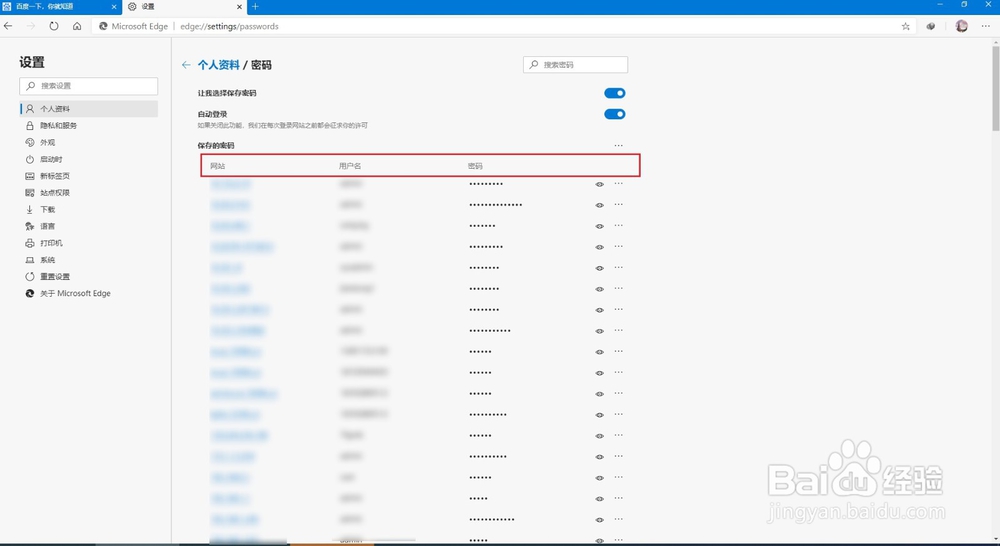Click the 密码 column header
This screenshot has height=546, width=1000.
pyautogui.click(x=475, y=166)
